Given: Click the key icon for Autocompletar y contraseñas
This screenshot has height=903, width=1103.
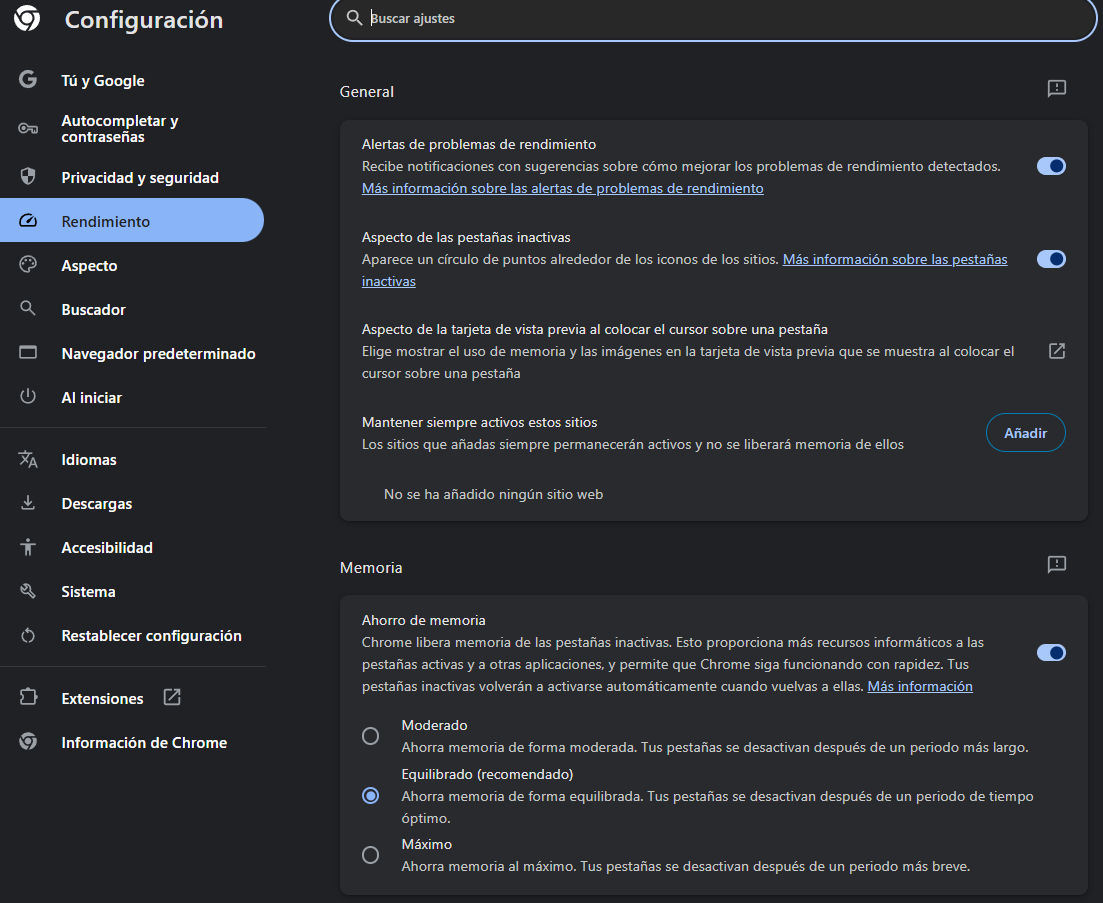Looking at the screenshot, I should 28,128.
